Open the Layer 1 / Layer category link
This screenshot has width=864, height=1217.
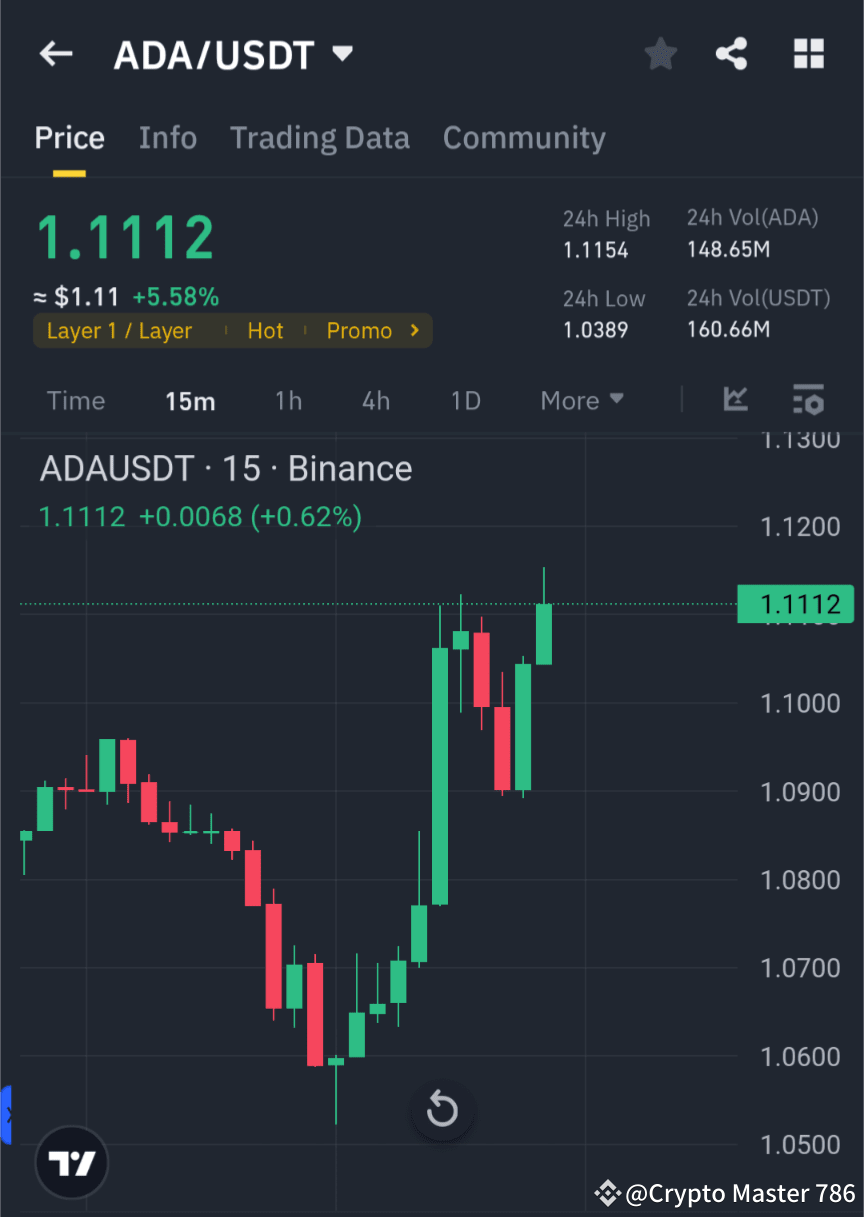click(x=120, y=330)
